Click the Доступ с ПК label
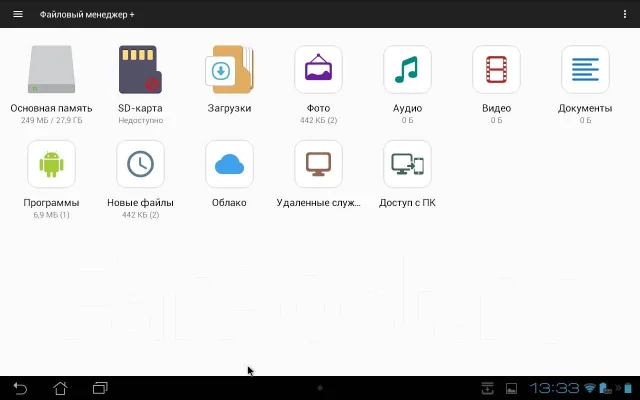Viewport: 640px width, 400px height. [407, 203]
